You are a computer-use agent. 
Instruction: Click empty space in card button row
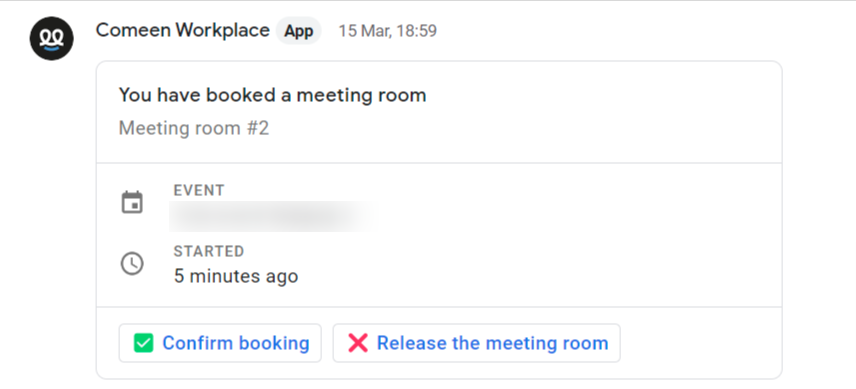[699, 343]
